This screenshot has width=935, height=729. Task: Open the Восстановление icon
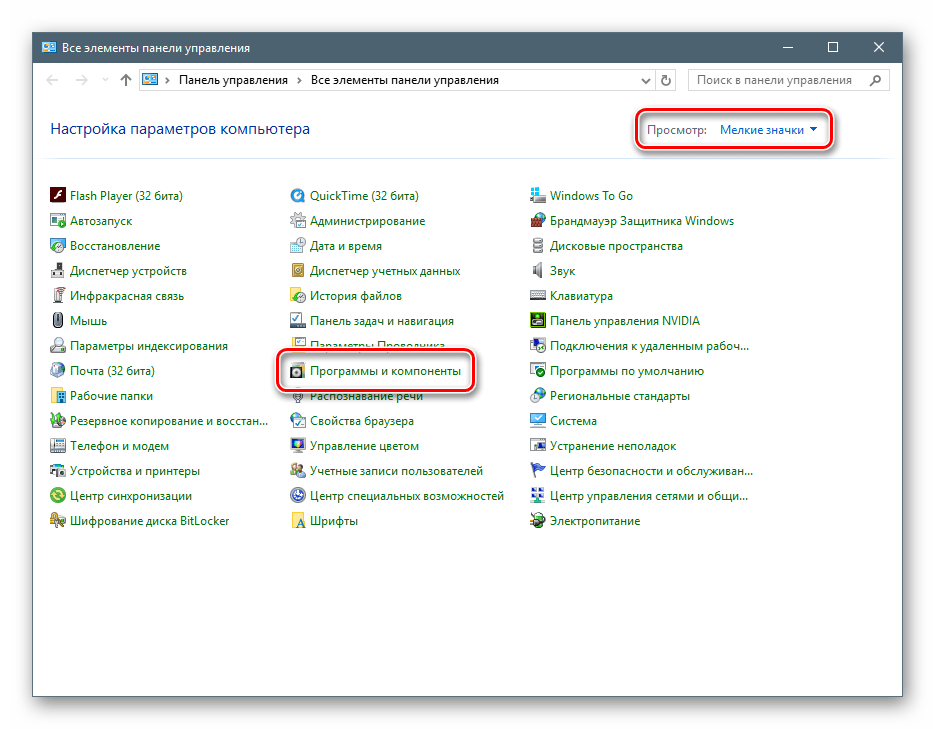57,246
